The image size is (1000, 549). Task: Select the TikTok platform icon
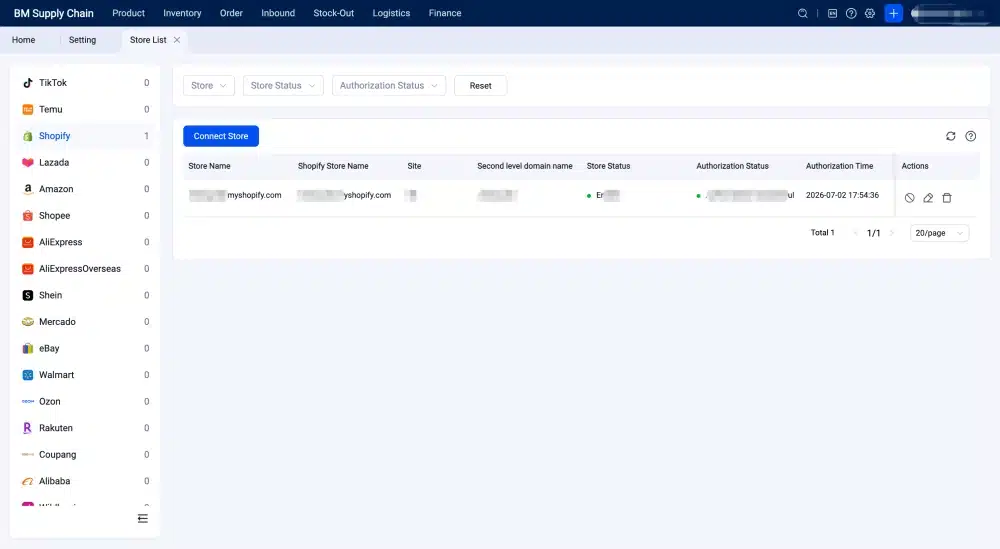pyautogui.click(x=27, y=83)
